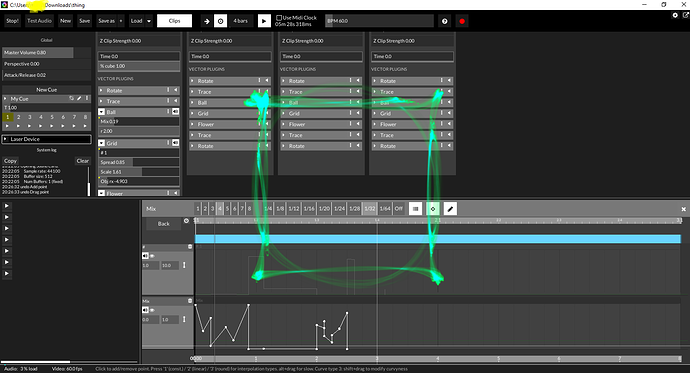Image resolution: width=690 pixels, height=373 pixels.
Task: Click the Back button in timeline panel
Action: coord(164,224)
